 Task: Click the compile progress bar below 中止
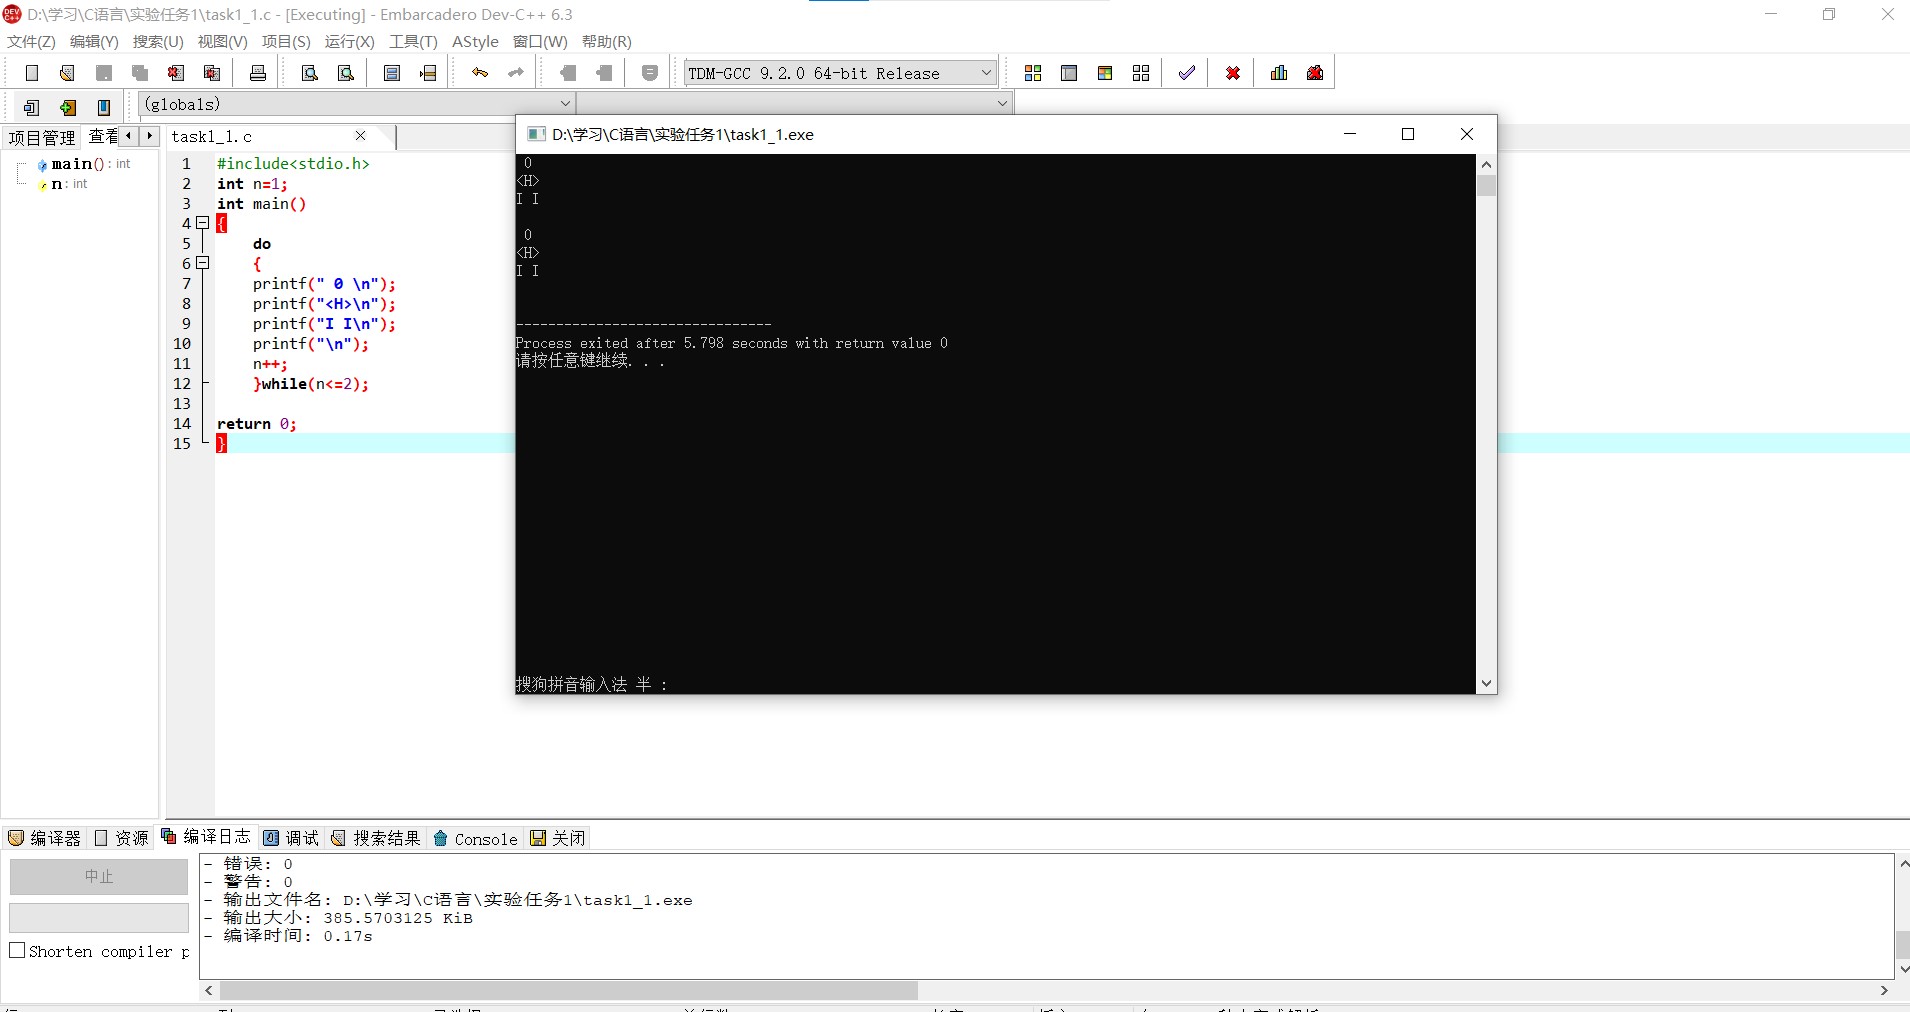tap(99, 917)
